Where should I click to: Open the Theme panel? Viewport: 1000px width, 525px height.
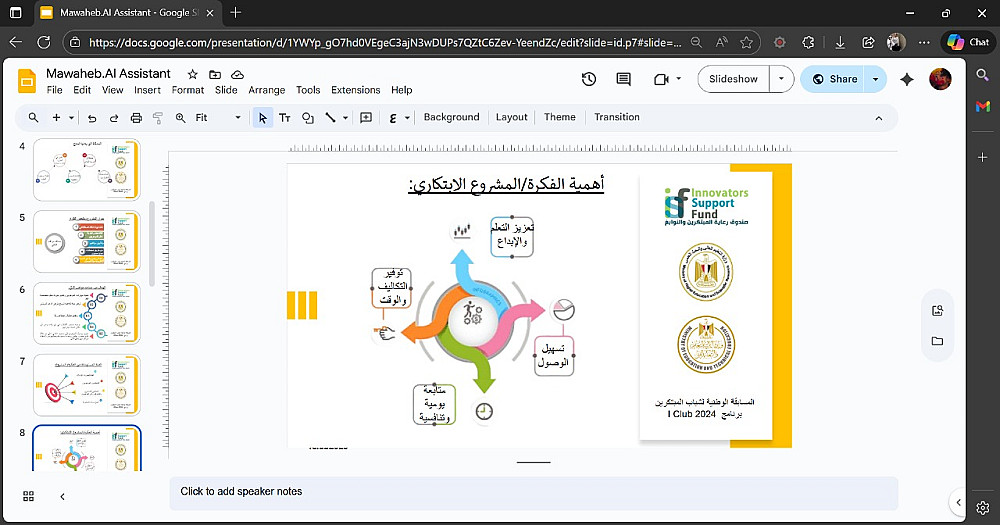[559, 117]
